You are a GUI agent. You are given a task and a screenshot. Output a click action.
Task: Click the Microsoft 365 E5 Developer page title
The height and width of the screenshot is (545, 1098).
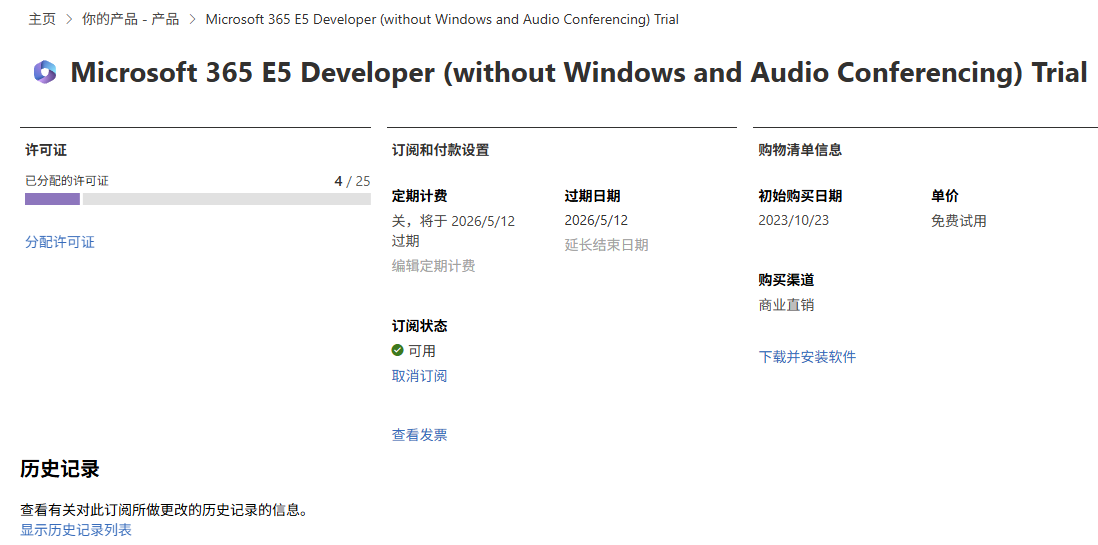tap(578, 73)
